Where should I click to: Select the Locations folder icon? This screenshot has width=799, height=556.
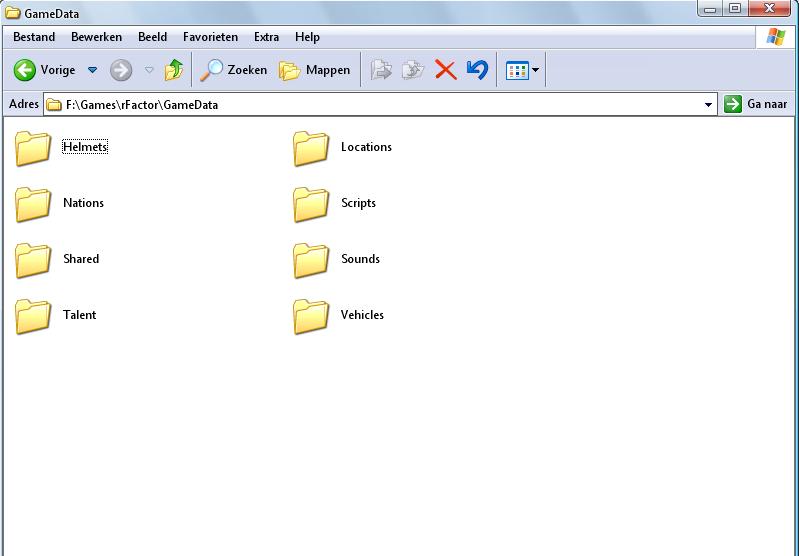(x=311, y=148)
